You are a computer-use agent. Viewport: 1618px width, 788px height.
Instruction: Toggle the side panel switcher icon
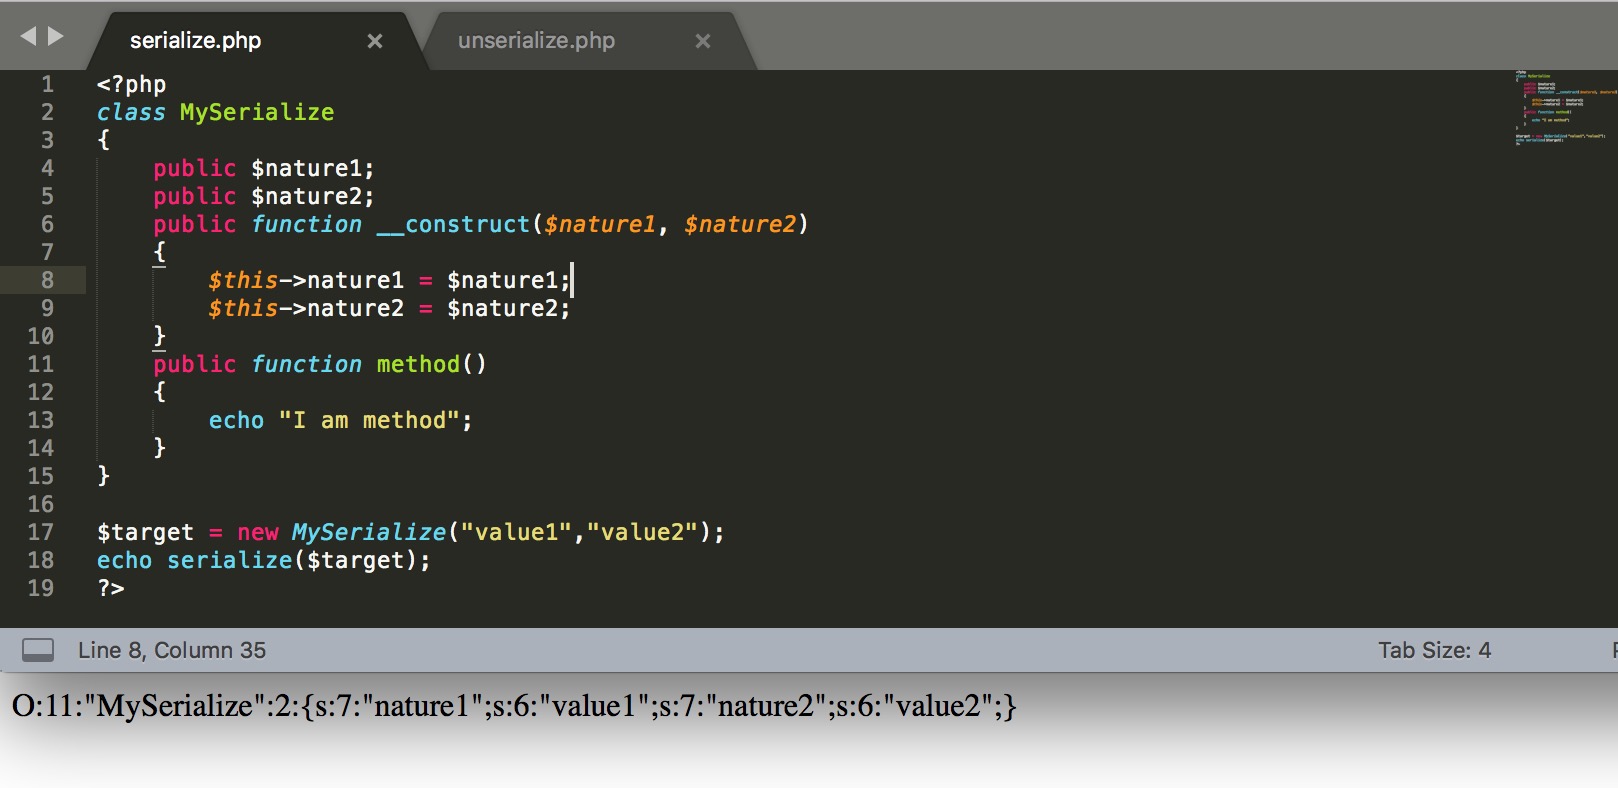pos(38,650)
